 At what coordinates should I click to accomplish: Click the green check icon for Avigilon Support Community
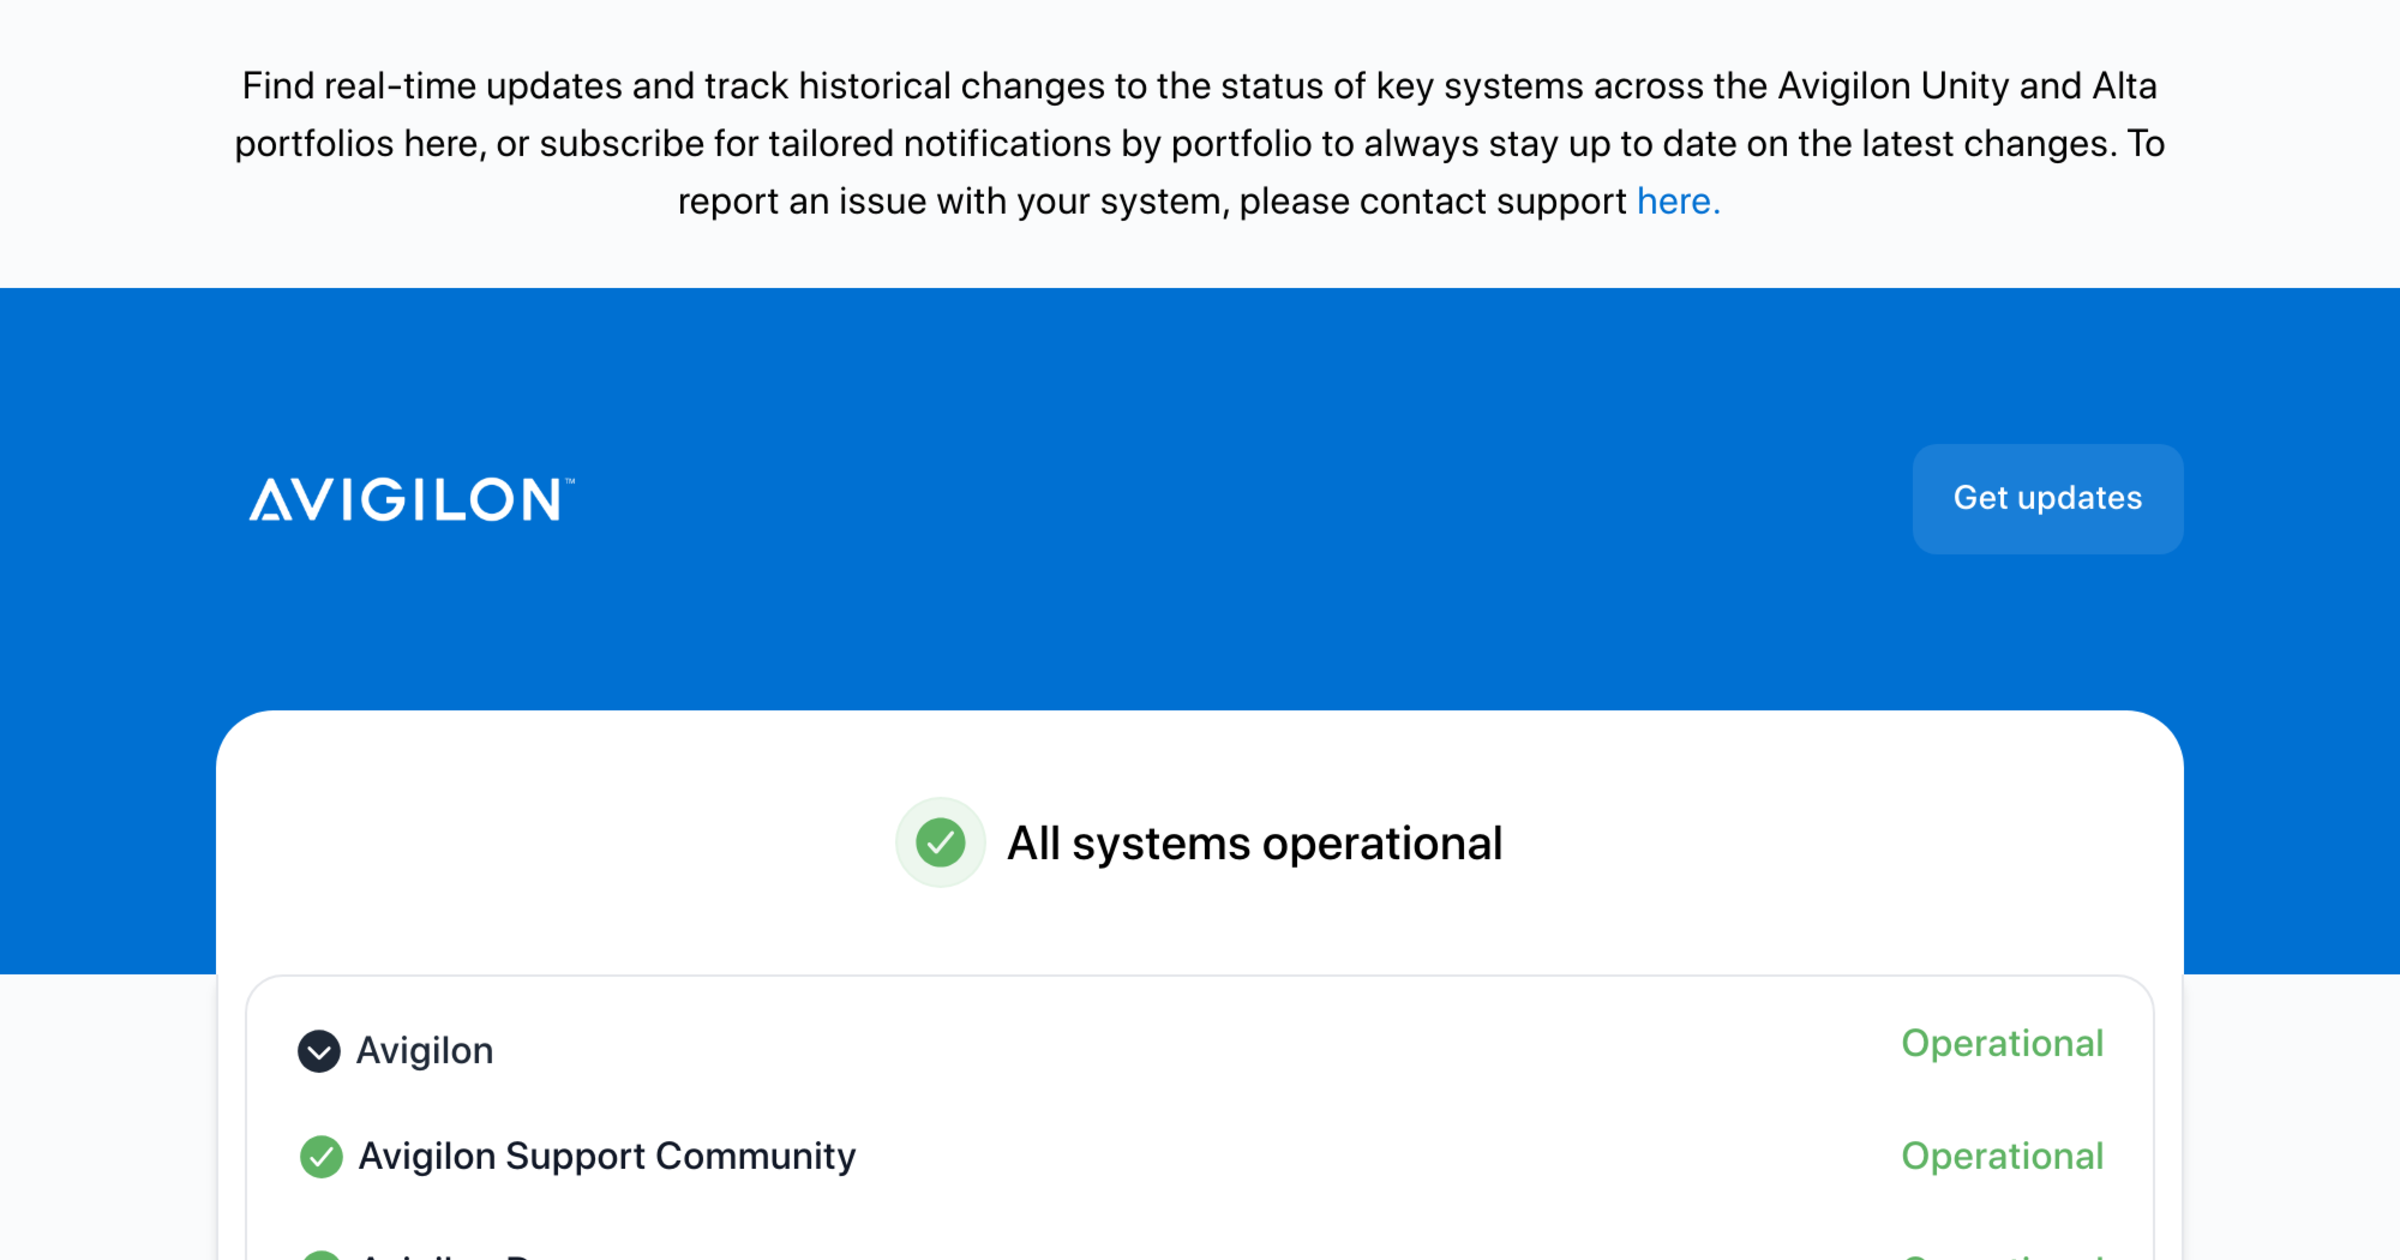[x=321, y=1157]
